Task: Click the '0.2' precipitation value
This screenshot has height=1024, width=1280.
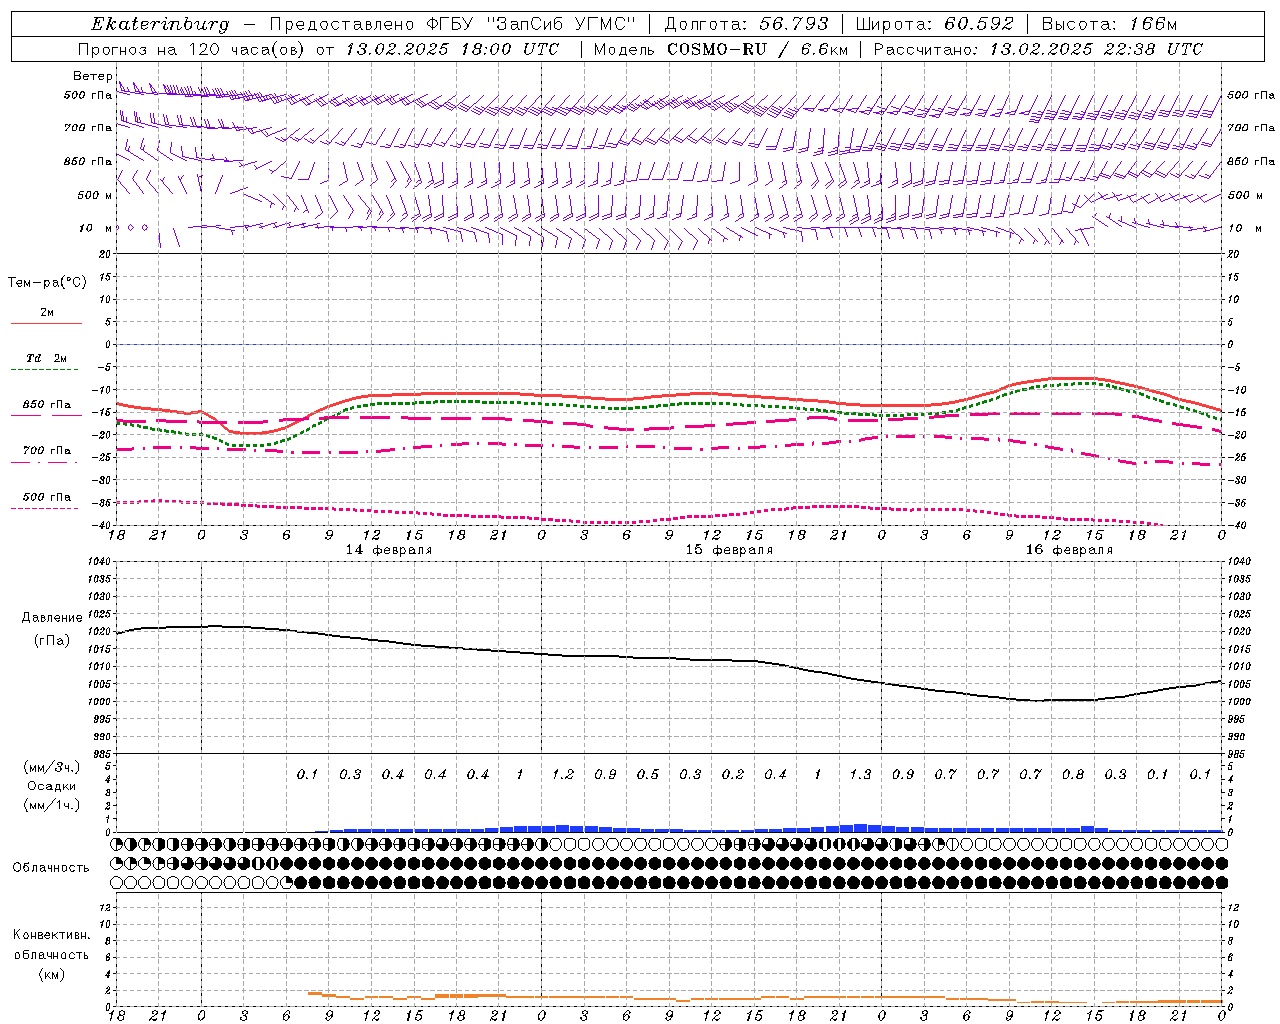Action: (x=733, y=774)
